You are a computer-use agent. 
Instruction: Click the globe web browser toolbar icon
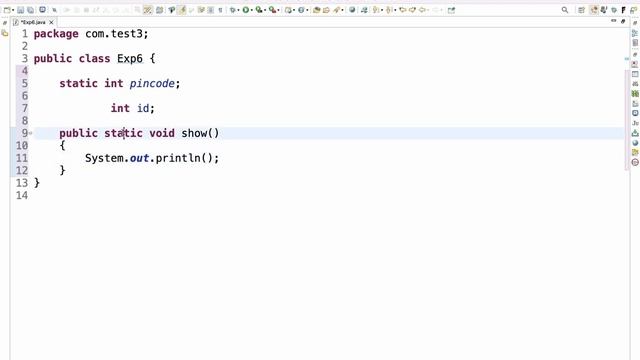point(352,10)
